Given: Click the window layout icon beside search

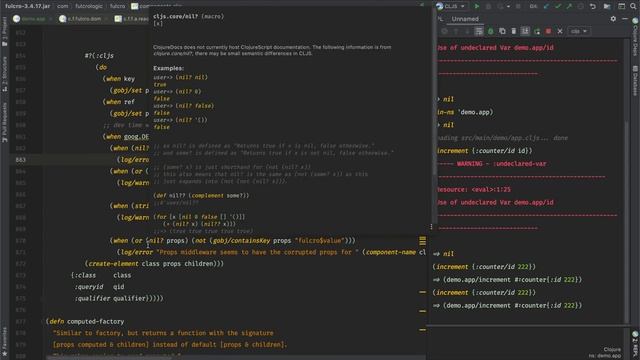Looking at the screenshot, I should click(x=621, y=6).
